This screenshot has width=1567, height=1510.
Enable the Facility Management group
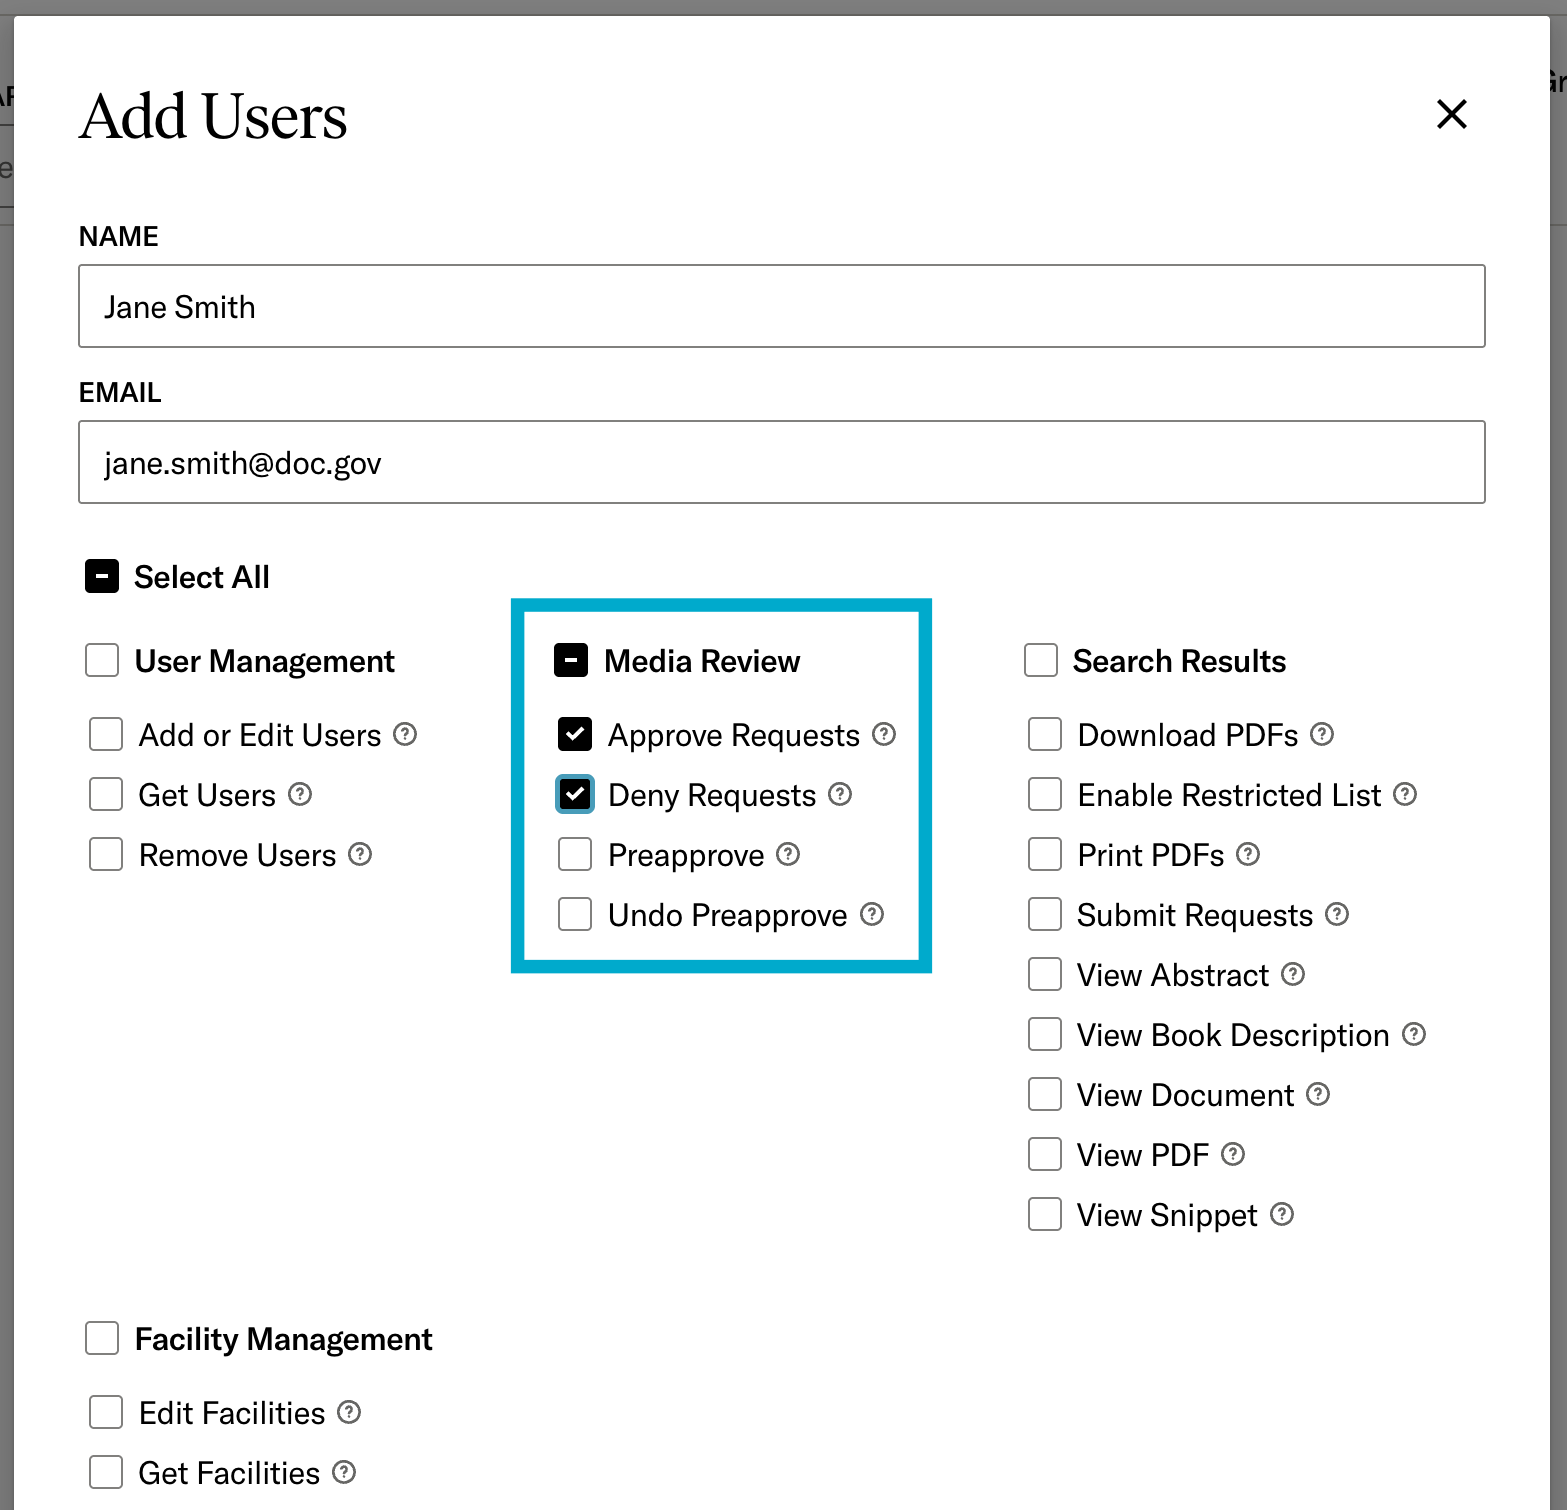pyautogui.click(x=101, y=1338)
